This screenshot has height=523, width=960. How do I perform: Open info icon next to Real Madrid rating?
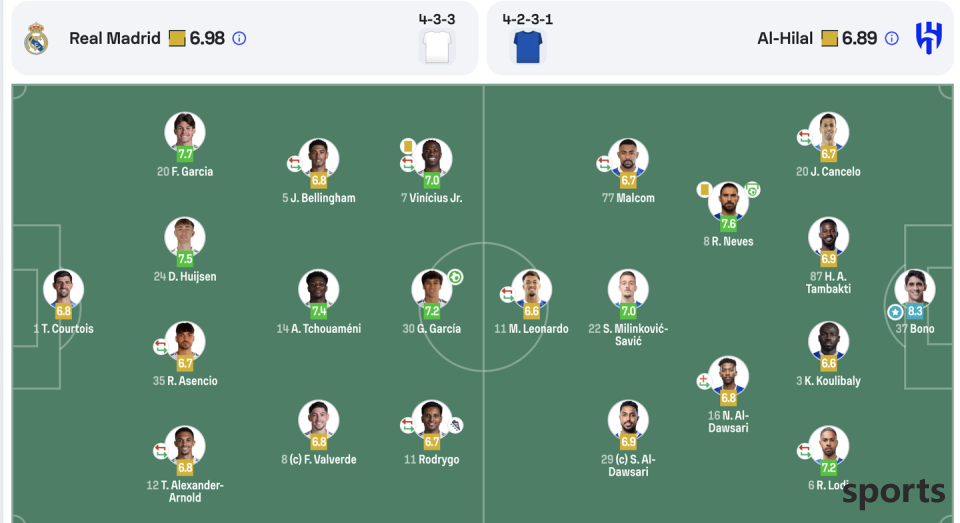click(239, 39)
